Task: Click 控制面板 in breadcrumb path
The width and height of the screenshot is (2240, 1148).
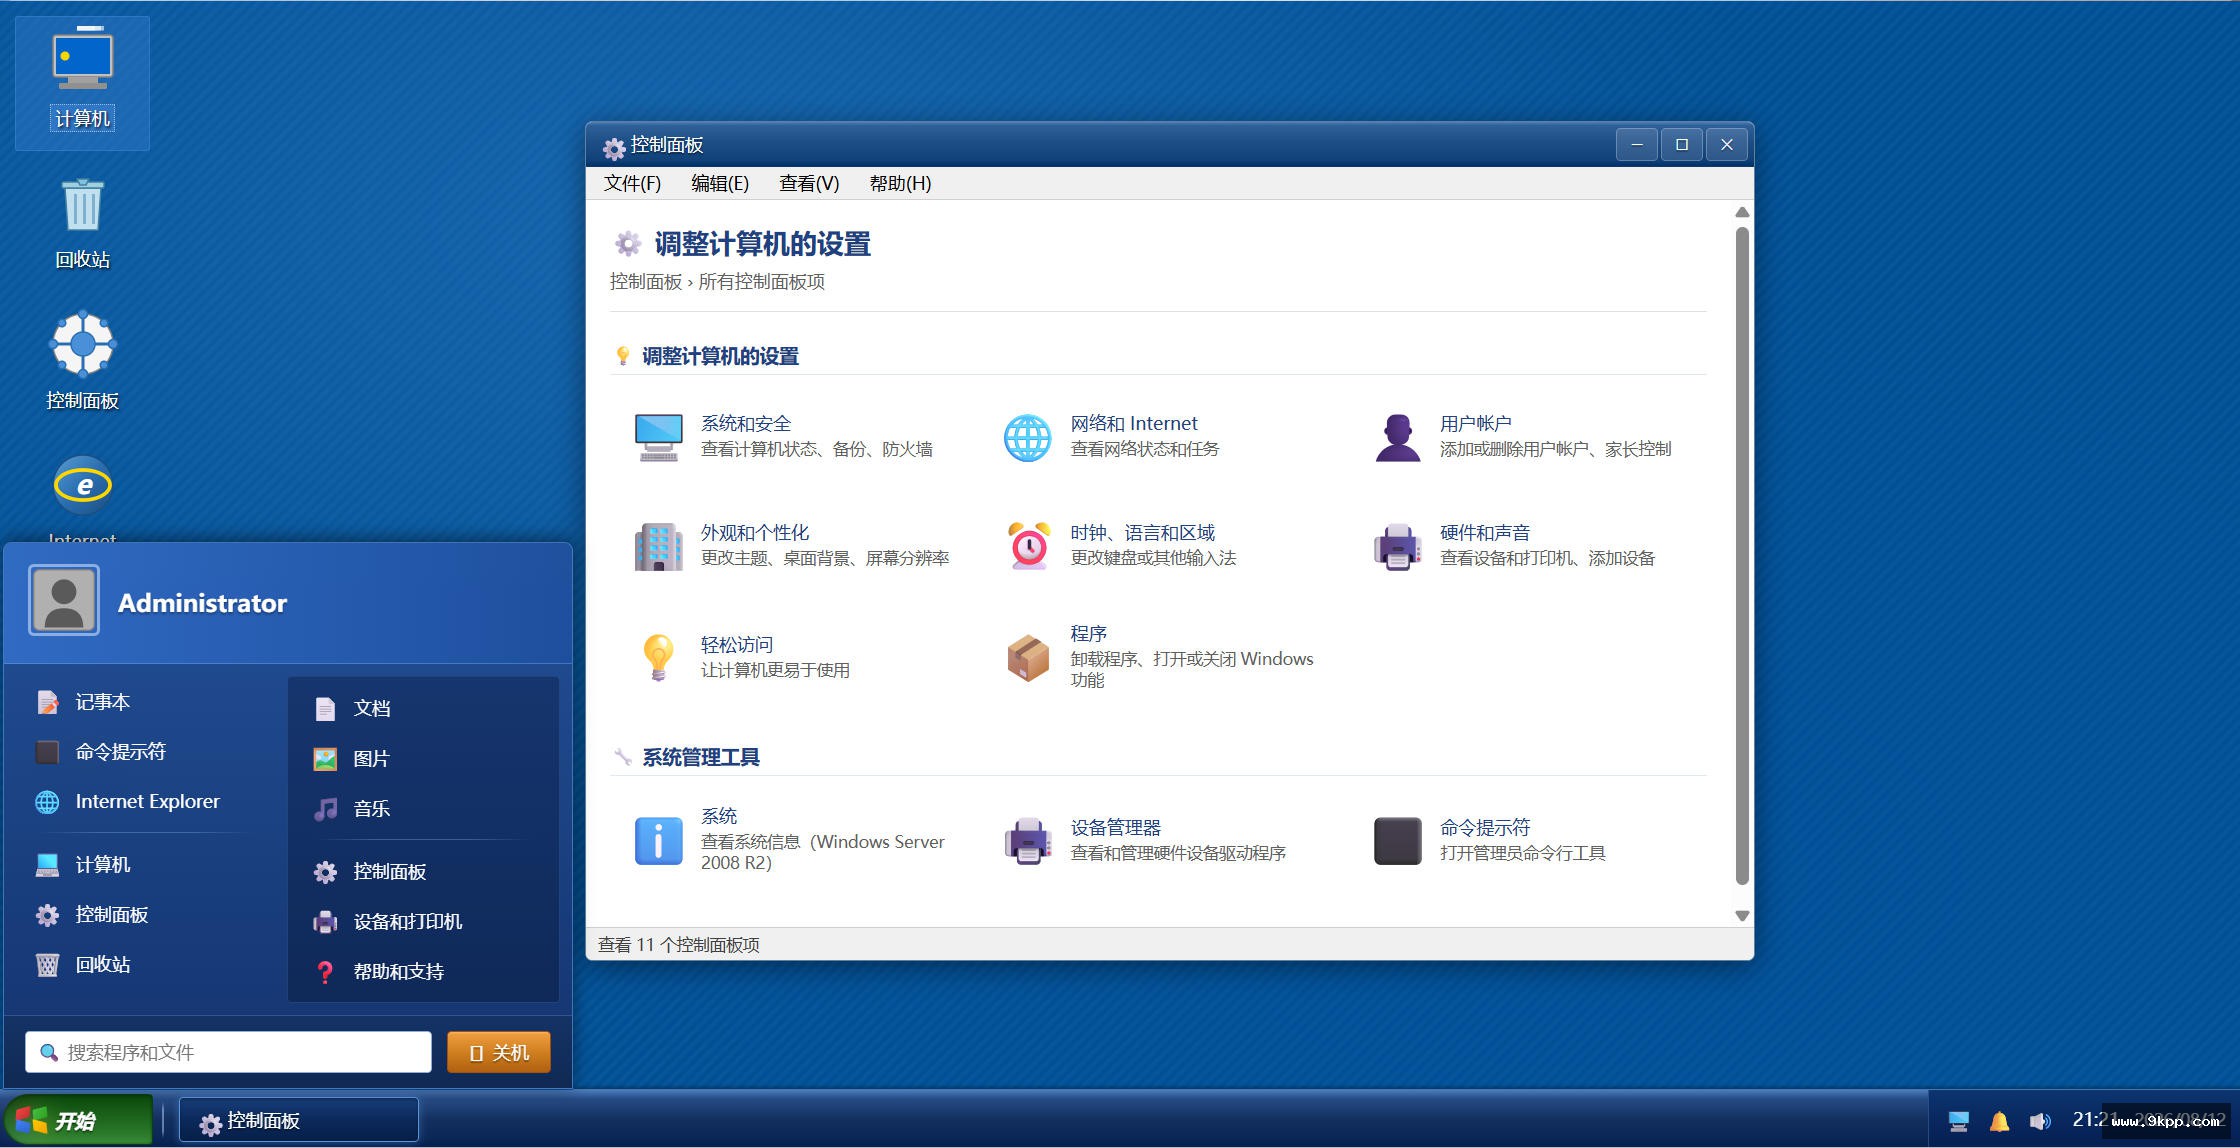Action: pyautogui.click(x=646, y=282)
